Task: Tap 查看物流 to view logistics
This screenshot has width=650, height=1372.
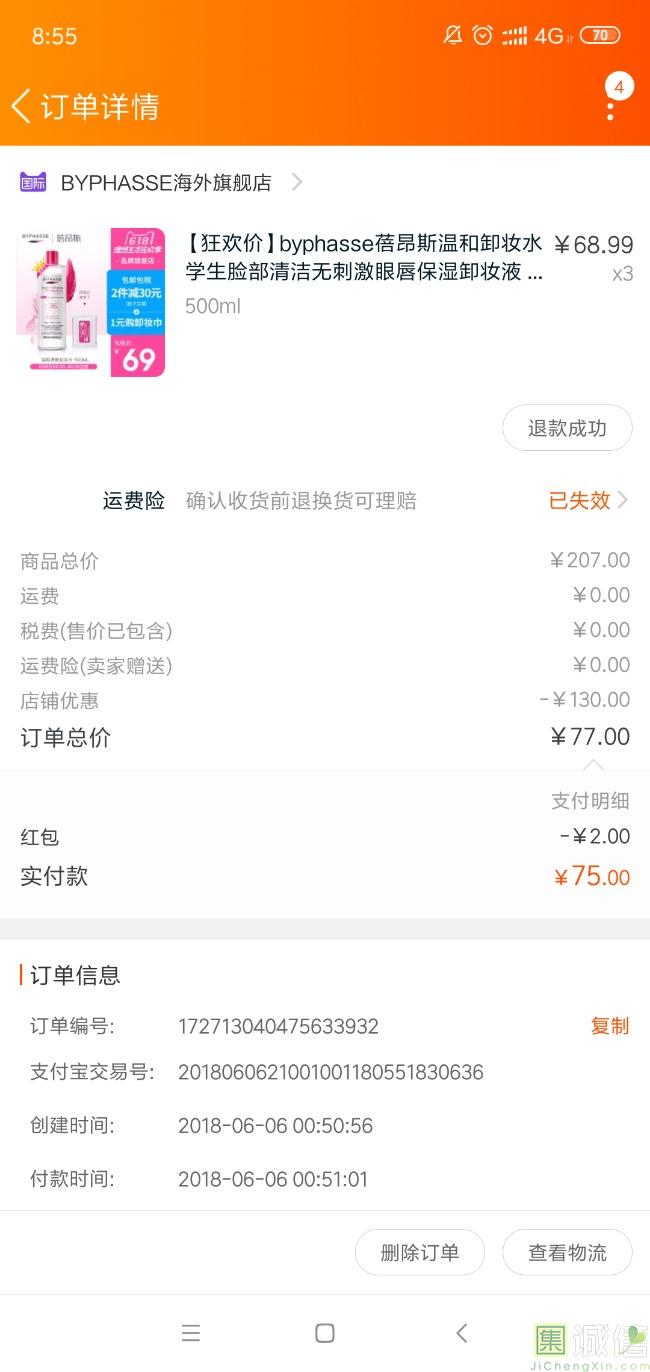Action: (567, 1252)
